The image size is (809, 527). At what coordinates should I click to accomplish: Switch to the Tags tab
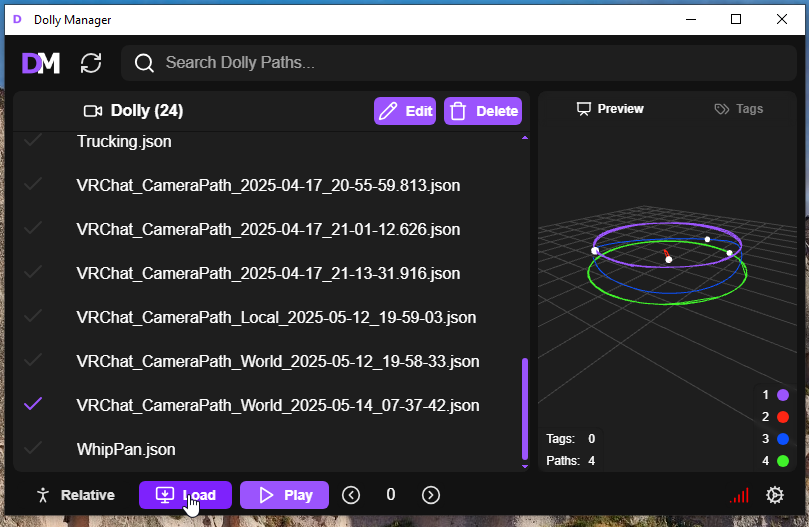(738, 109)
